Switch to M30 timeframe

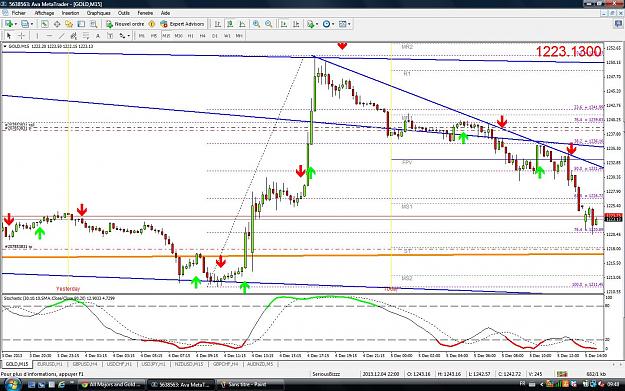coord(179,36)
